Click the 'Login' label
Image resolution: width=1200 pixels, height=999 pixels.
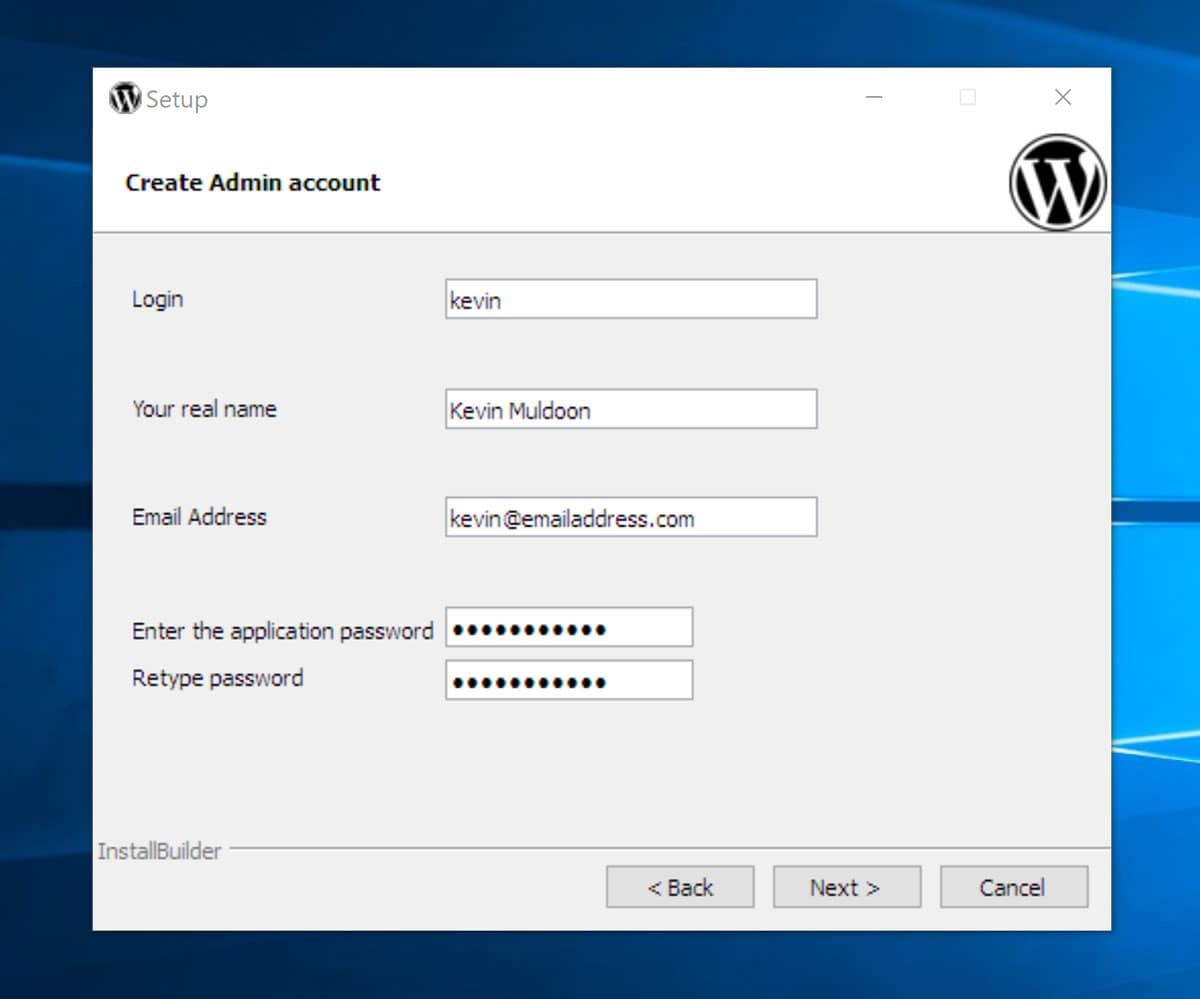(158, 299)
